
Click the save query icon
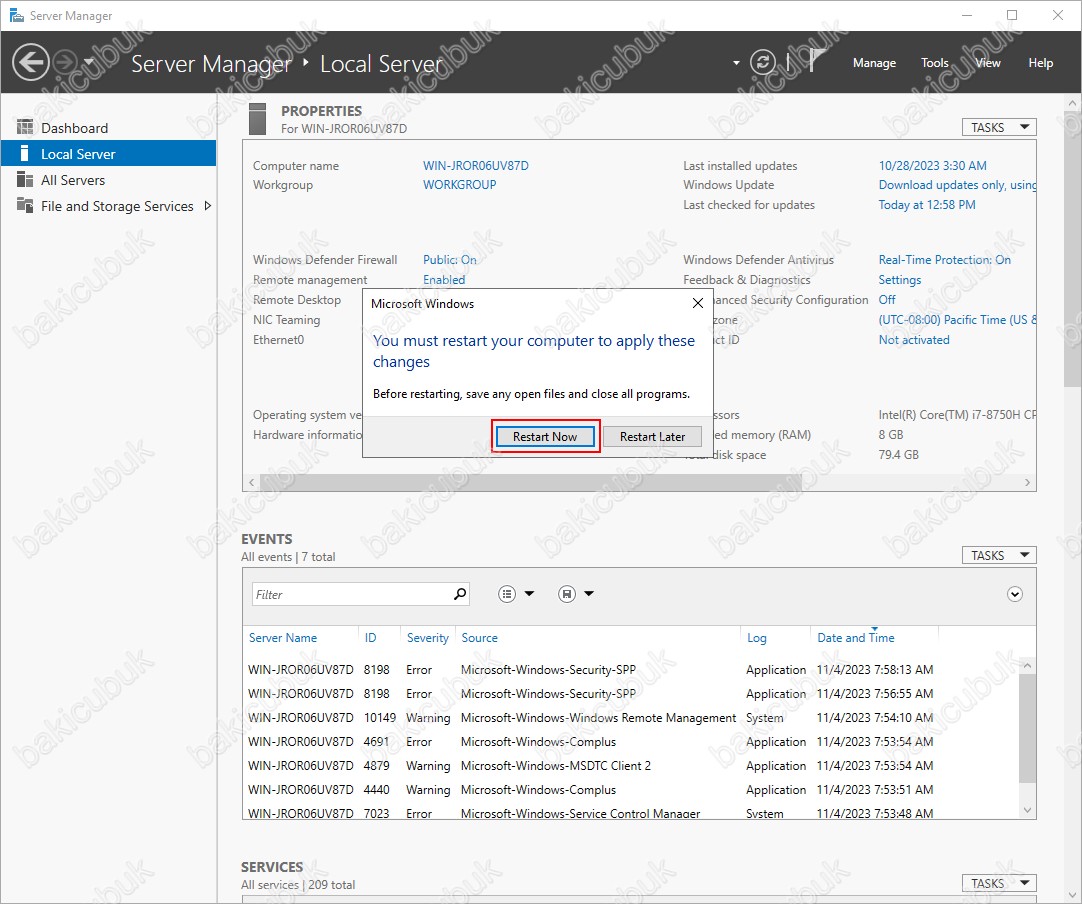567,593
